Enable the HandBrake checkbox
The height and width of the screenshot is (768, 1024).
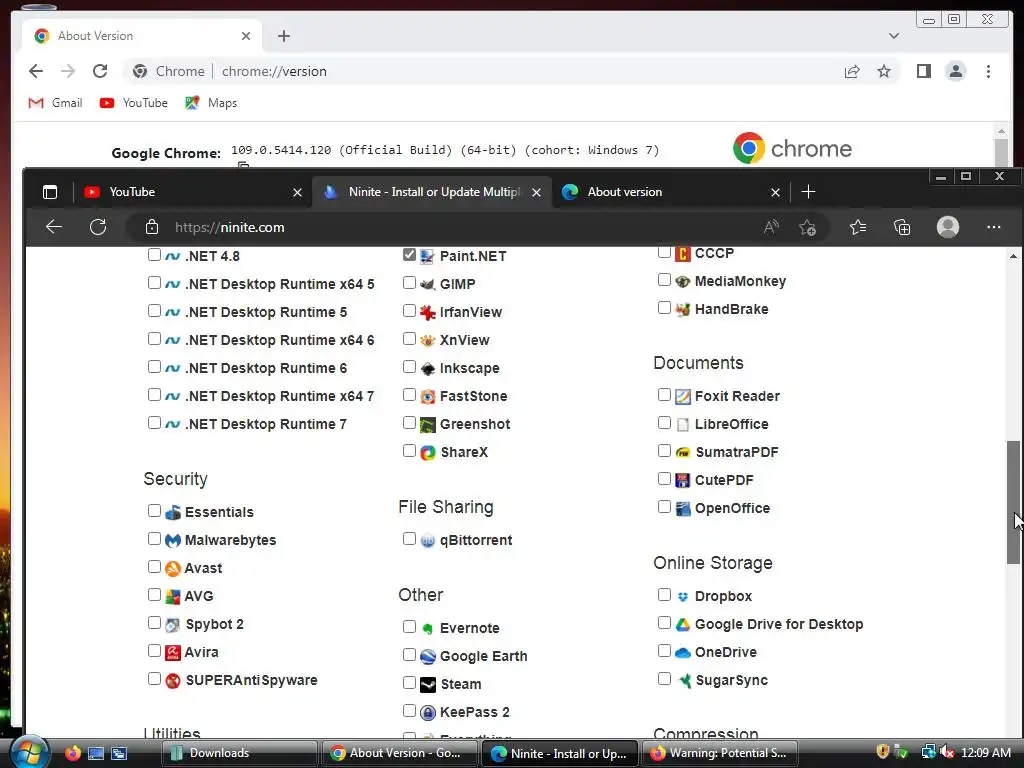point(664,308)
